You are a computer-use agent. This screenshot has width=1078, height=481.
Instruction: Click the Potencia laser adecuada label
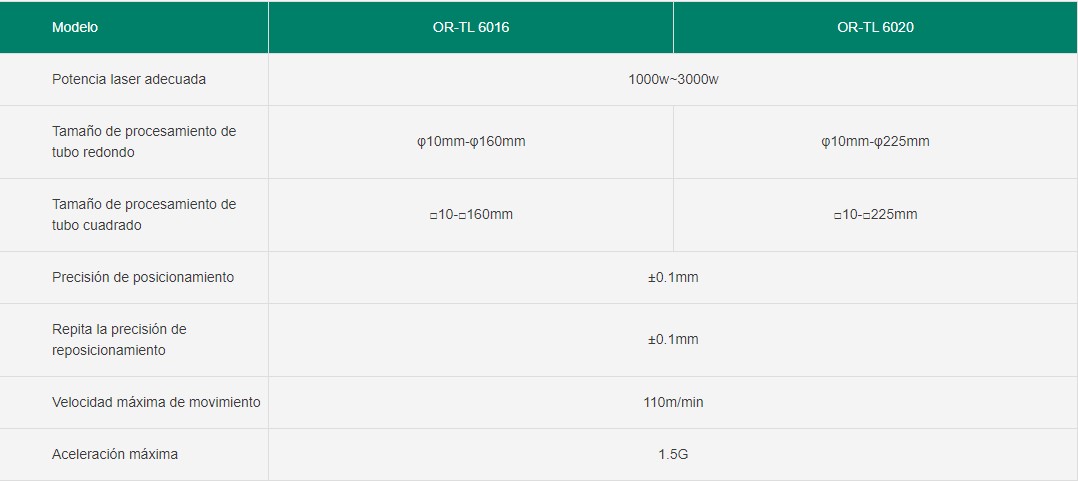pos(129,79)
